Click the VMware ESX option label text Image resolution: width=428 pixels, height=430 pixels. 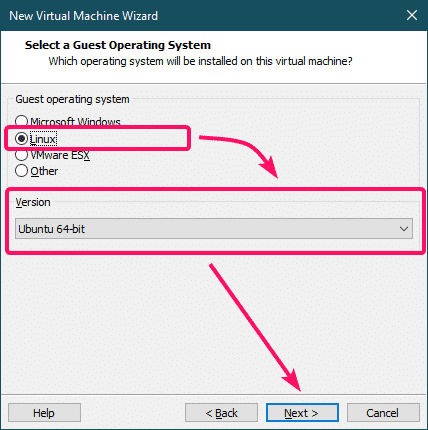(60, 155)
